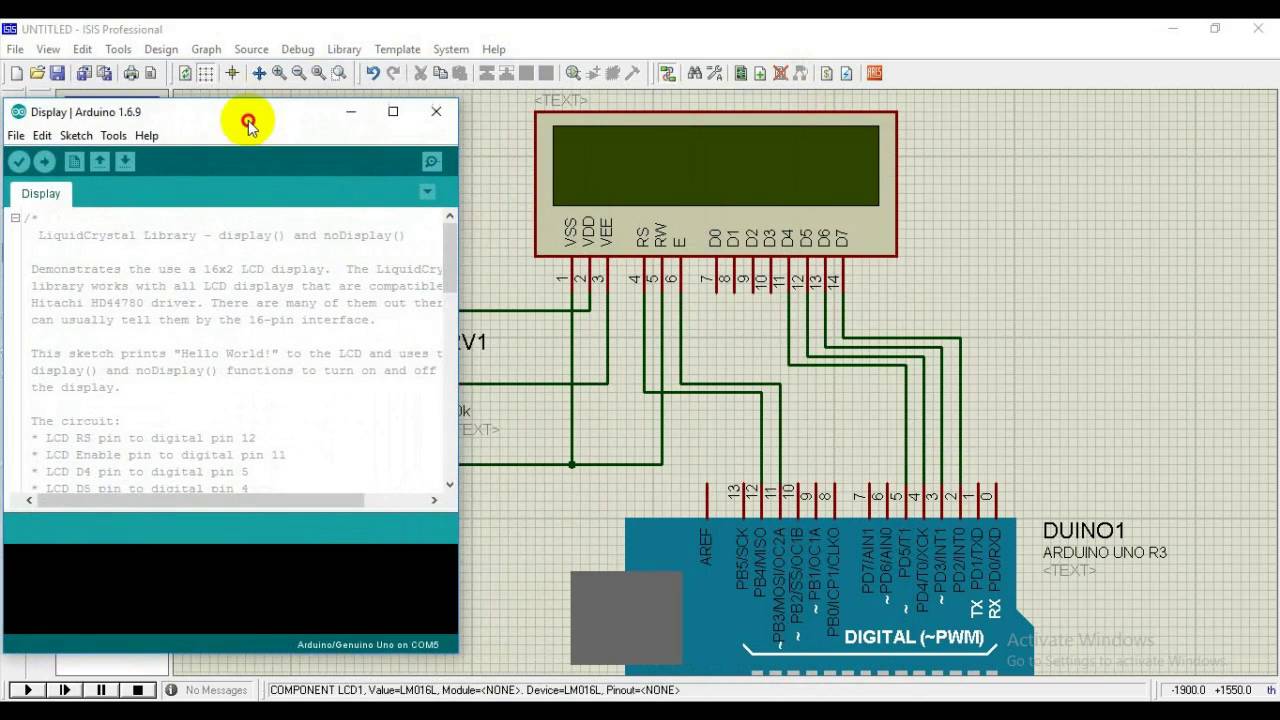Click the Arduino Verify checkmark button
Image resolution: width=1280 pixels, height=720 pixels.
pos(19,162)
